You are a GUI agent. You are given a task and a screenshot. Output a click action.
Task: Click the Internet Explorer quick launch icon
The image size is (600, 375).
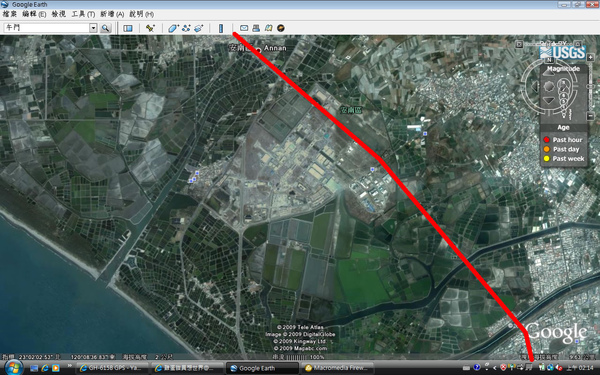click(45, 368)
